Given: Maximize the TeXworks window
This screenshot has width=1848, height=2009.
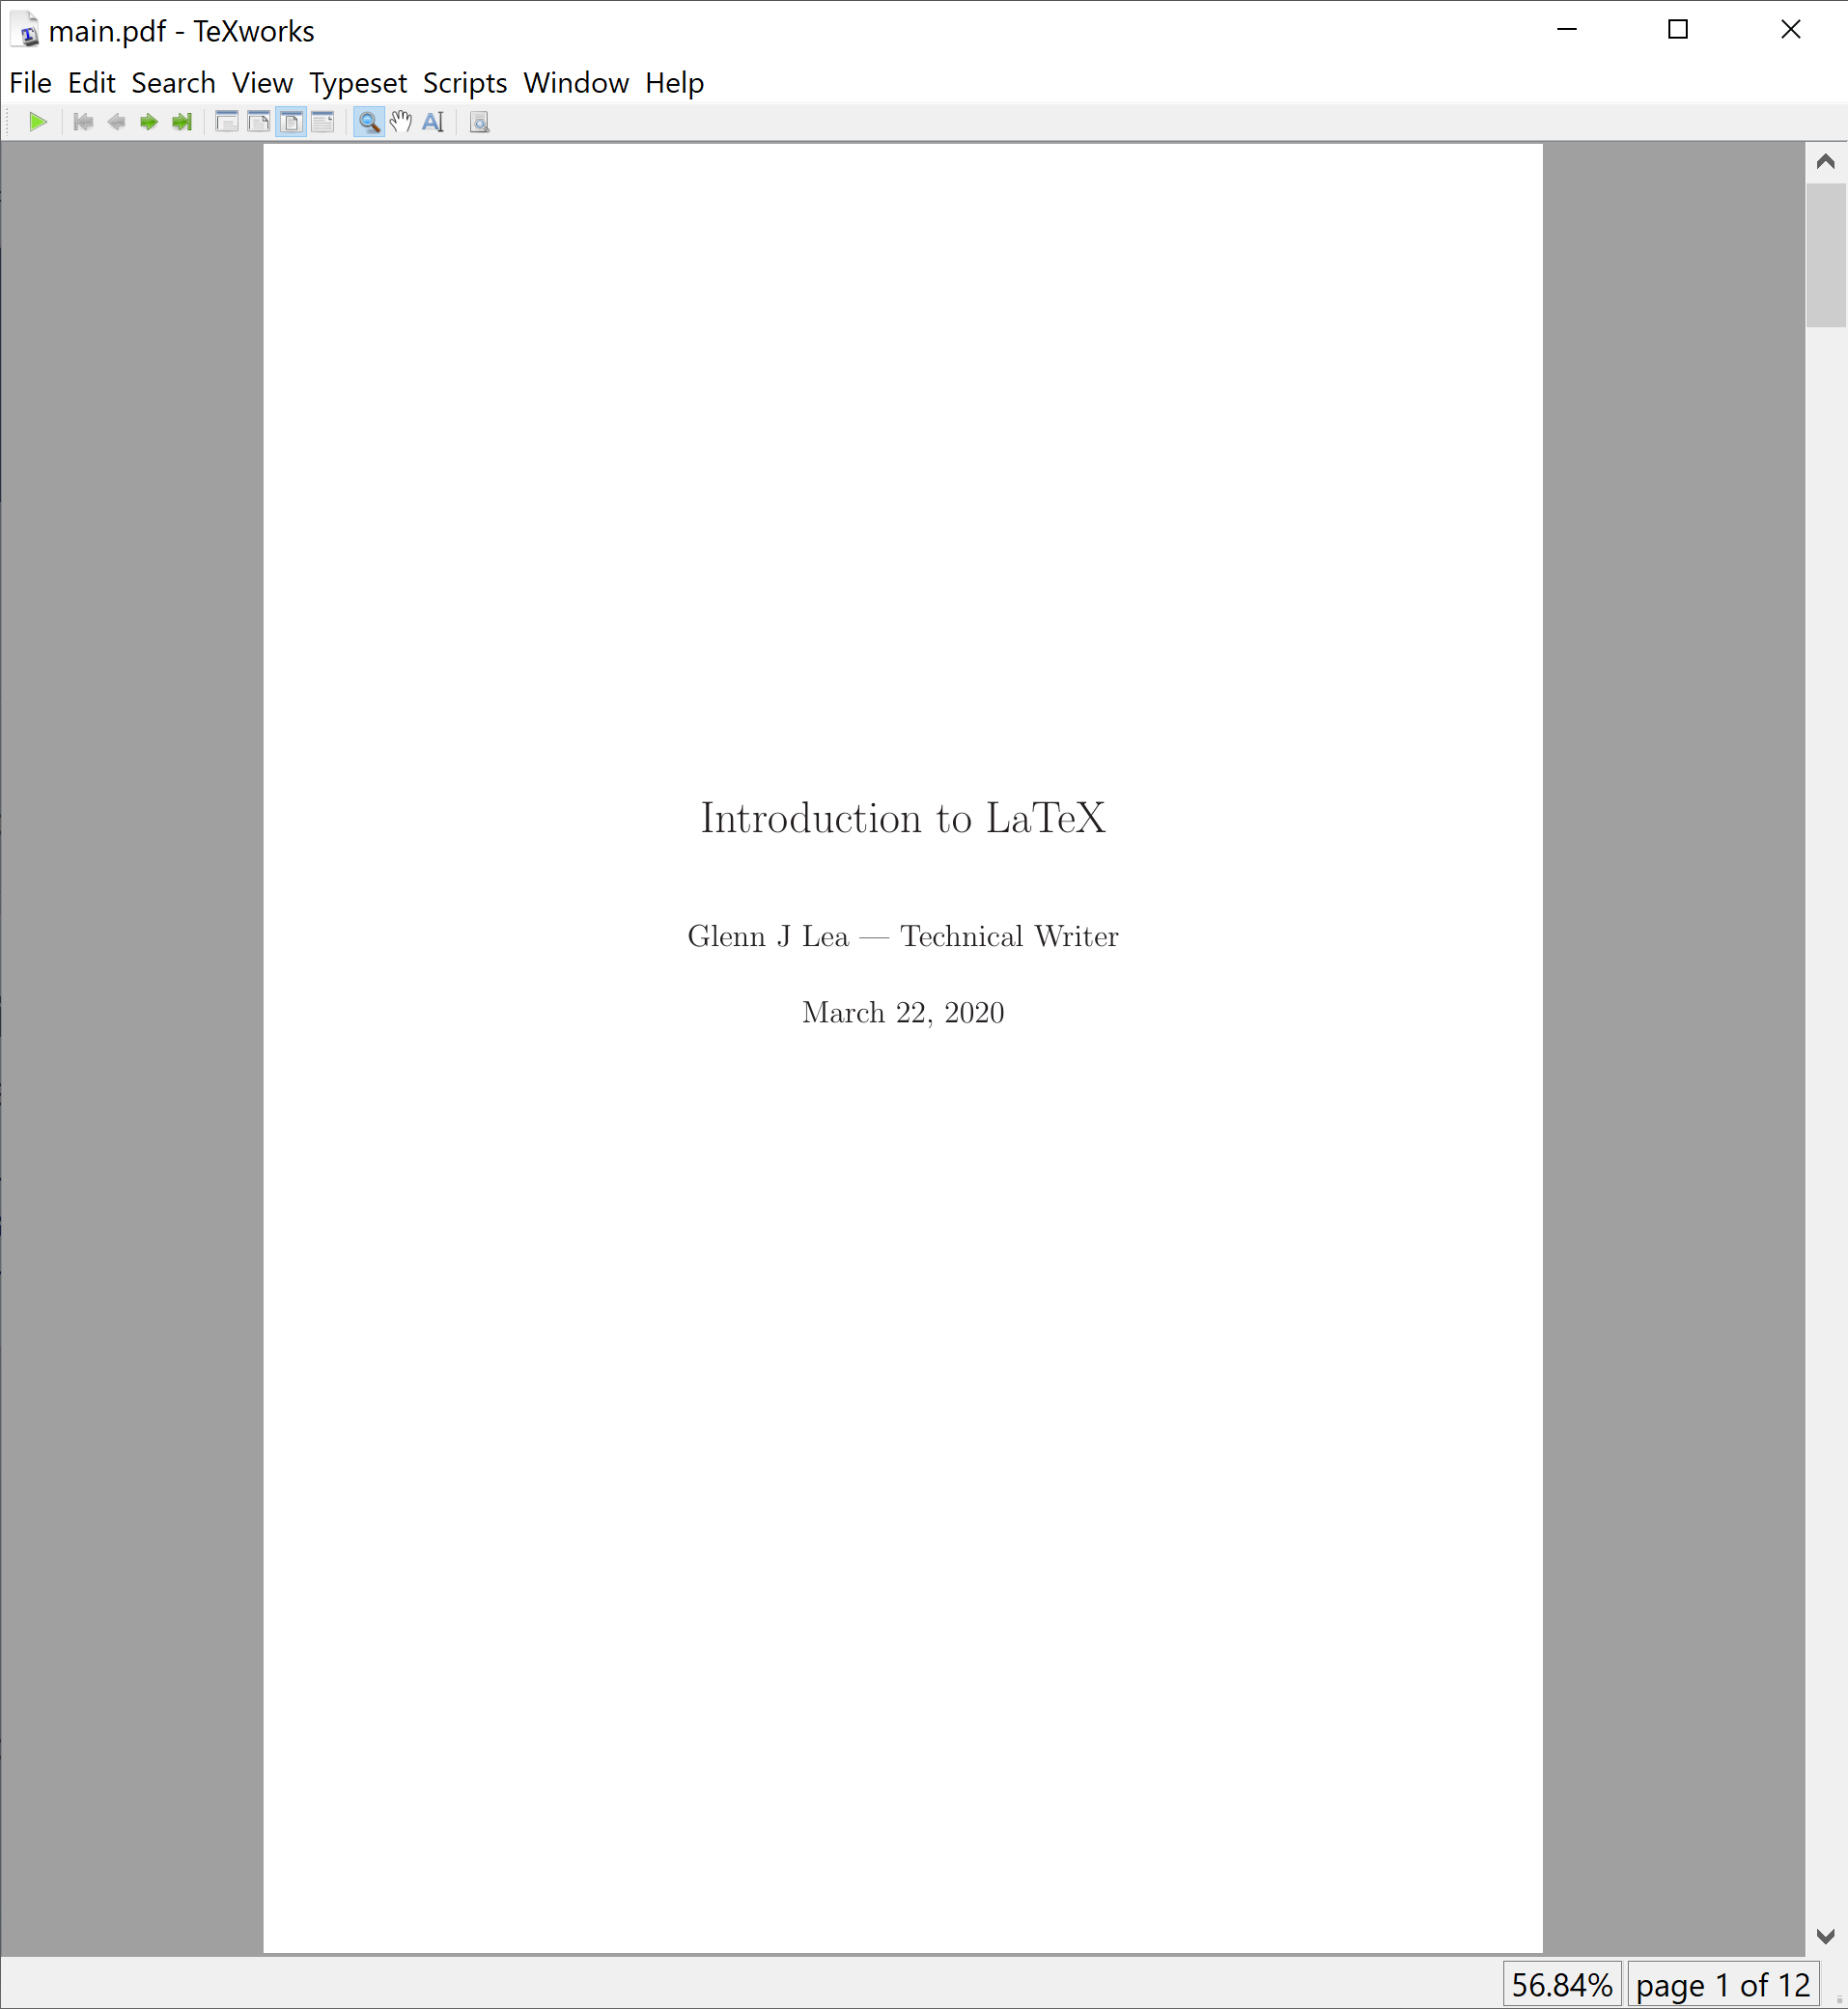Looking at the screenshot, I should 1678,30.
